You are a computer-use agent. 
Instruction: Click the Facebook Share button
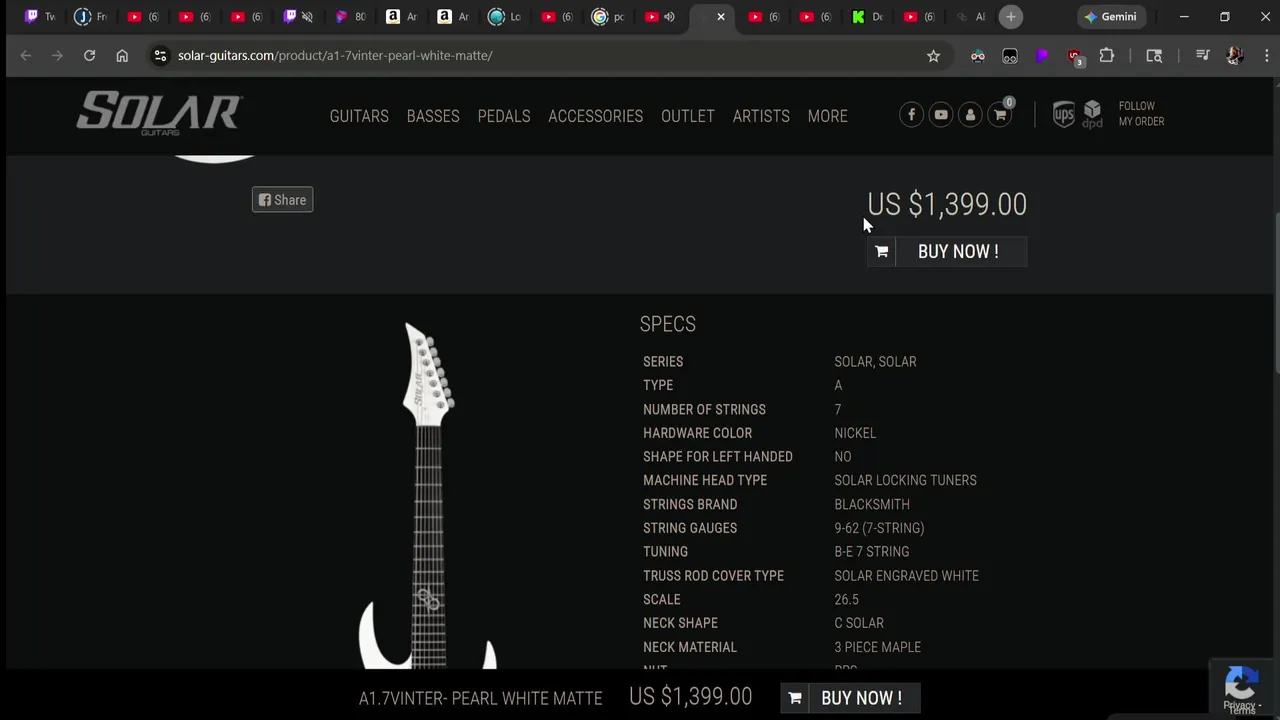tap(282, 200)
